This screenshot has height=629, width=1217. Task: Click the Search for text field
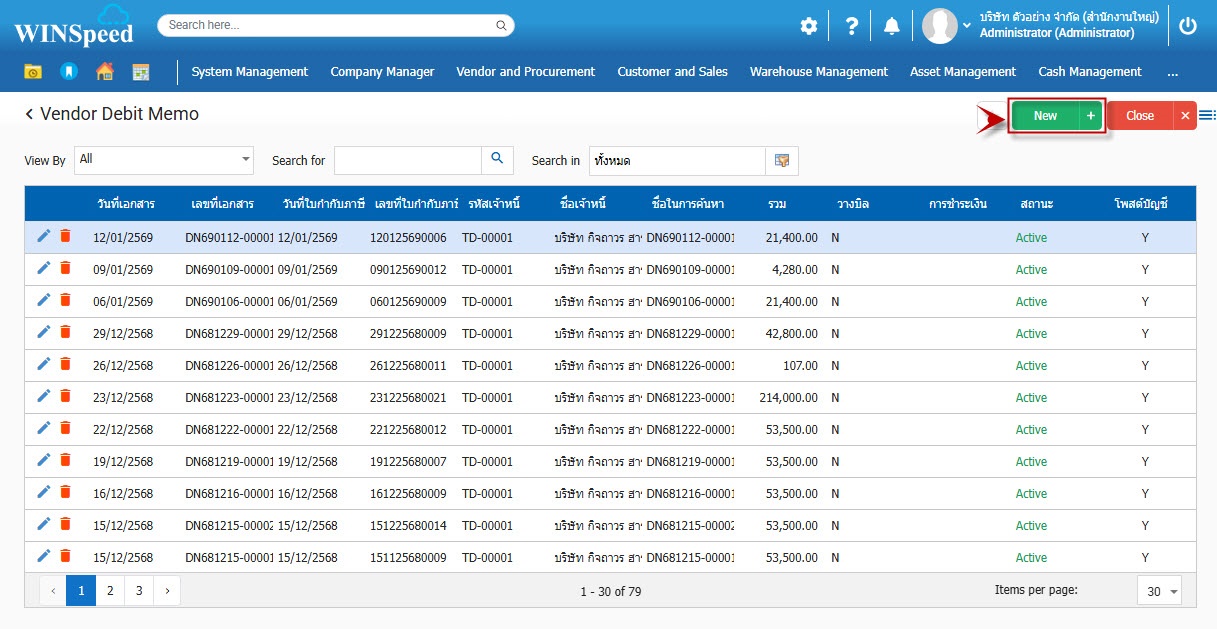click(407, 160)
